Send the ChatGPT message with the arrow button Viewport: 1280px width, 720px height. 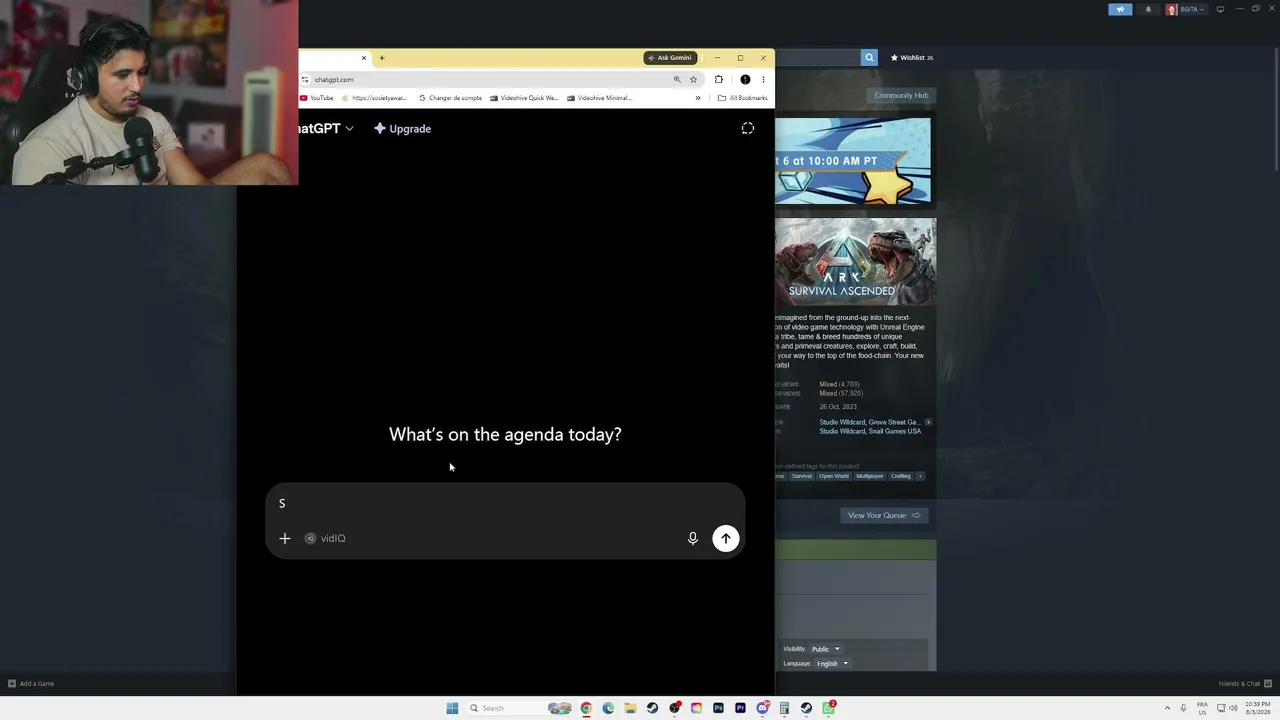[726, 538]
